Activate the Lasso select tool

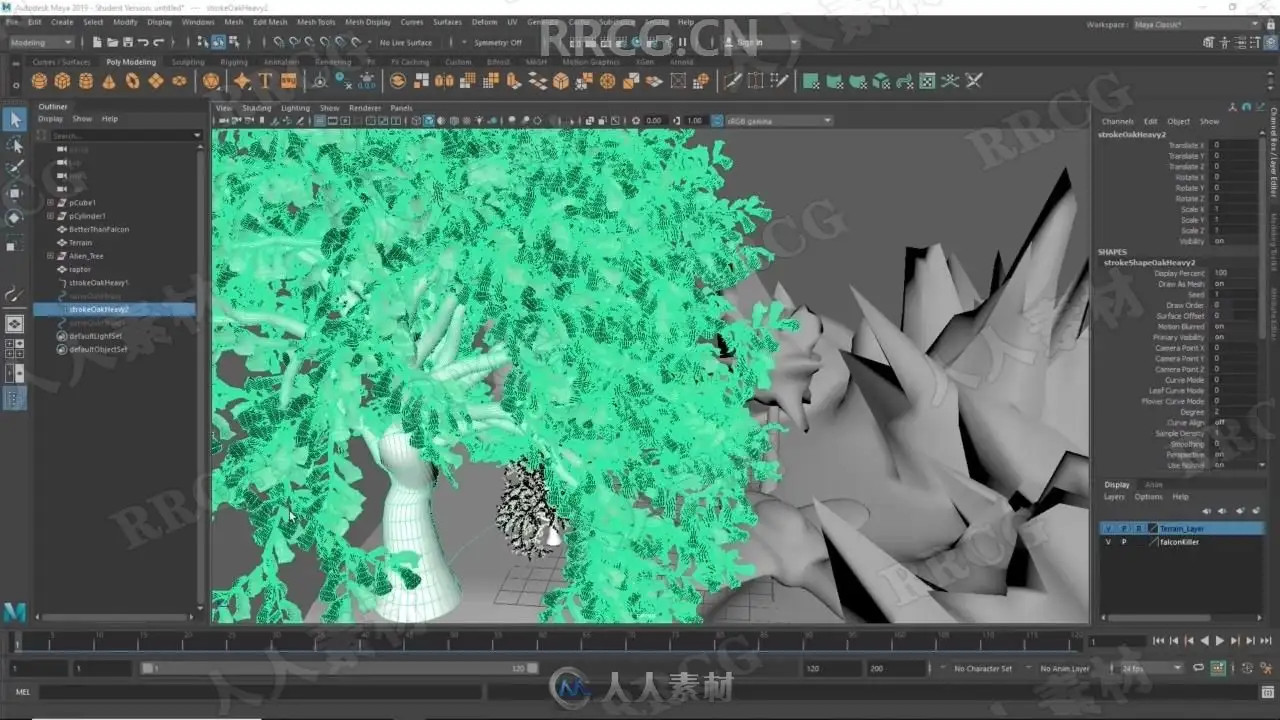pyautogui.click(x=14, y=145)
